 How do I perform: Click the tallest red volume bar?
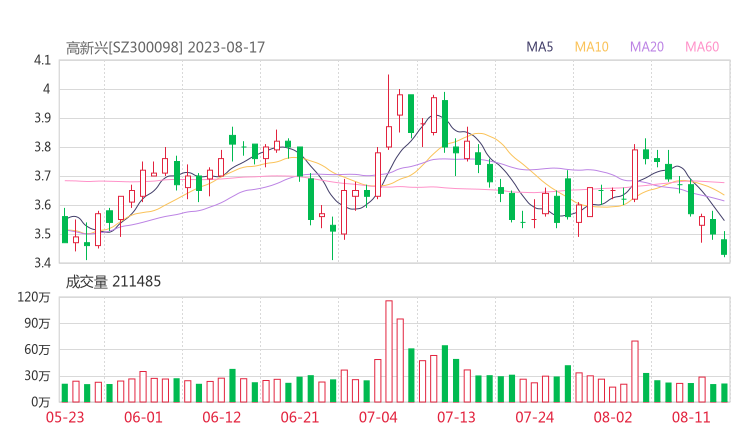389,350
